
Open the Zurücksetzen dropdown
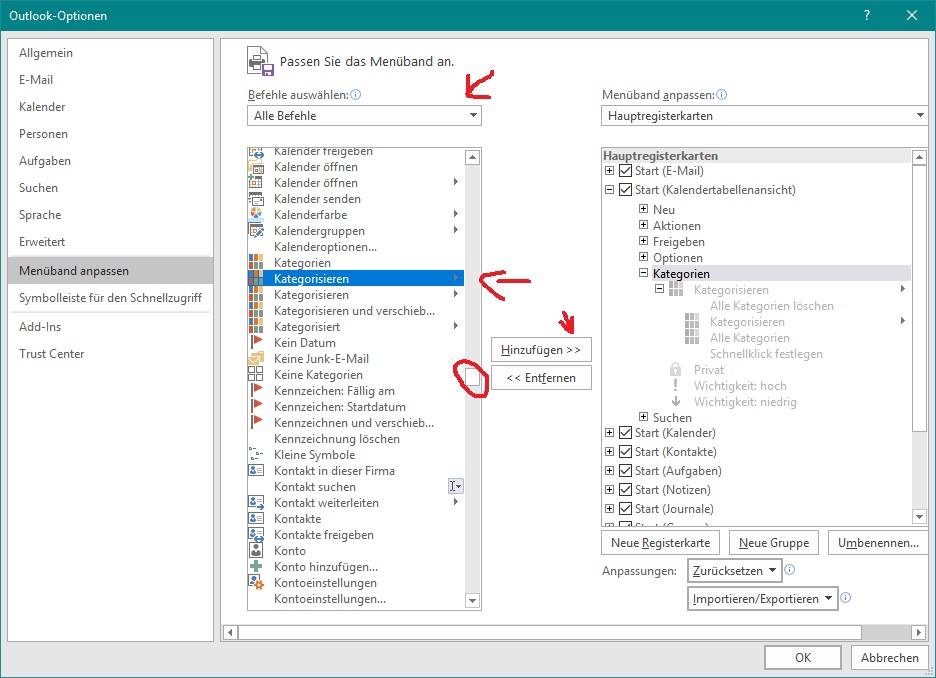coord(734,571)
